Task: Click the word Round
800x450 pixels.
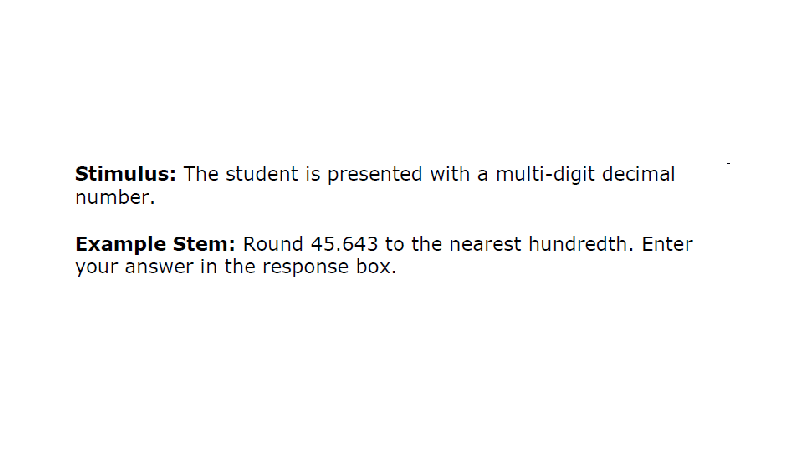Action: pos(273,244)
